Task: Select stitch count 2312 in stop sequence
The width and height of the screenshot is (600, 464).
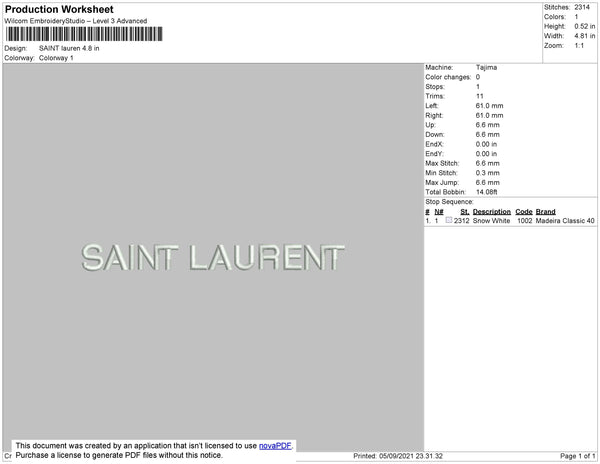Action: pos(461,221)
